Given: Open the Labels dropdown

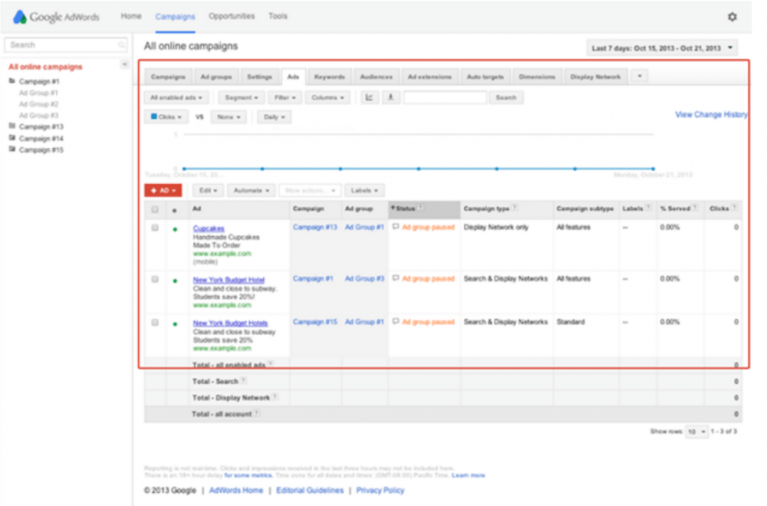Looking at the screenshot, I should [364, 190].
